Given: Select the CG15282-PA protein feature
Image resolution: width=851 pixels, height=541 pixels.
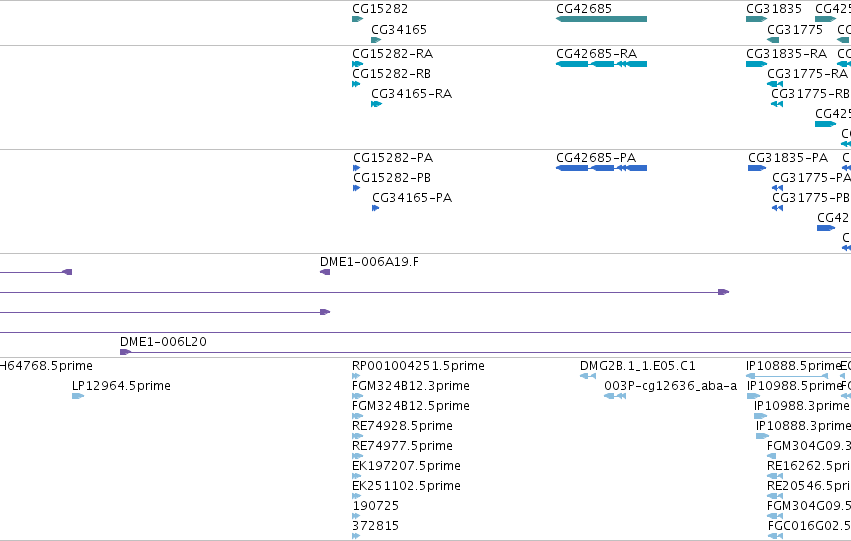Looking at the screenshot, I should pos(357,168).
